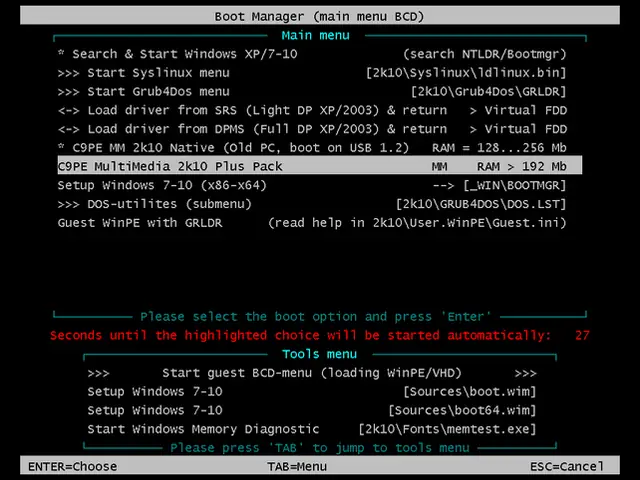
Task: Open DOS-utilites (submenu) entry
Action: (320, 204)
